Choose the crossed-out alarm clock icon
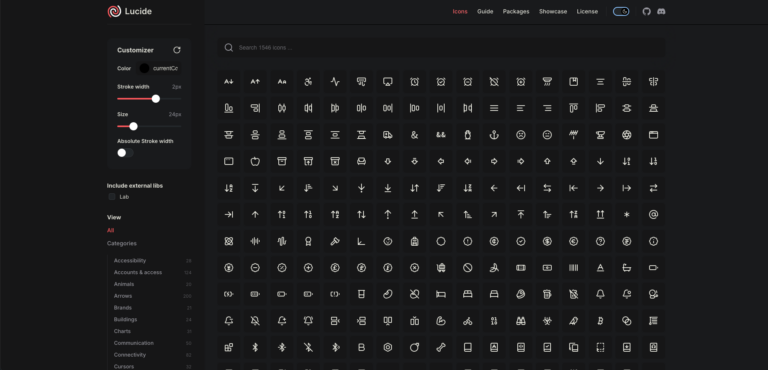This screenshot has height=370, width=768. (x=494, y=82)
